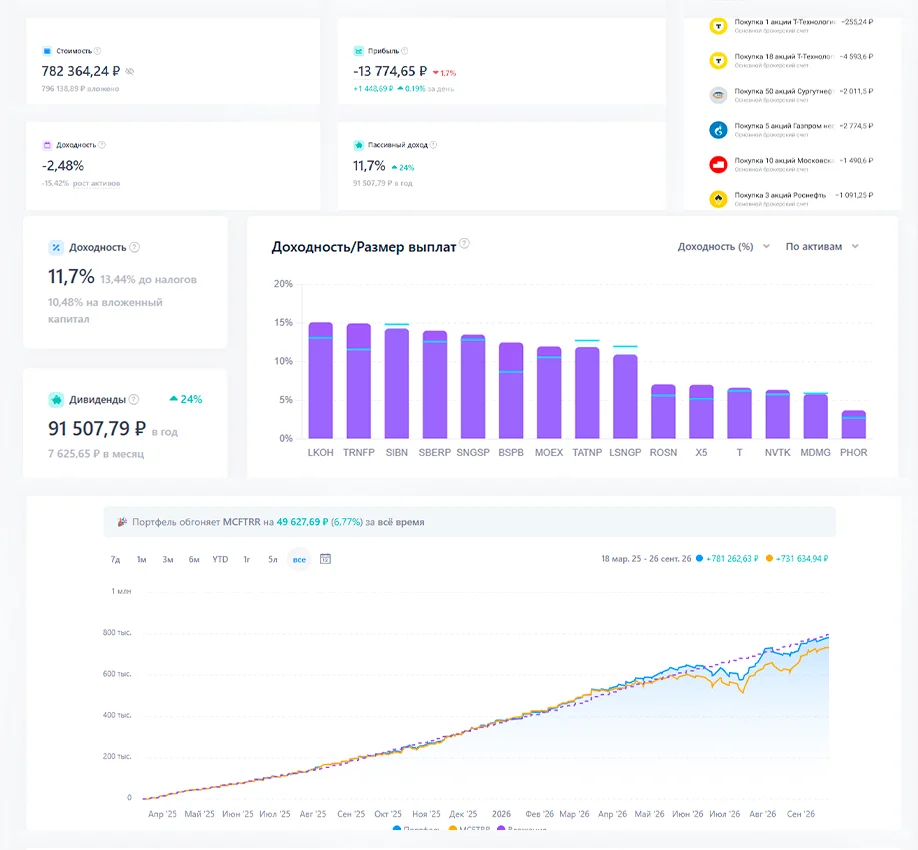Open the help icon beside Доходность/Размер выплат
Image resolution: width=918 pixels, height=850 pixels.
tap(464, 243)
